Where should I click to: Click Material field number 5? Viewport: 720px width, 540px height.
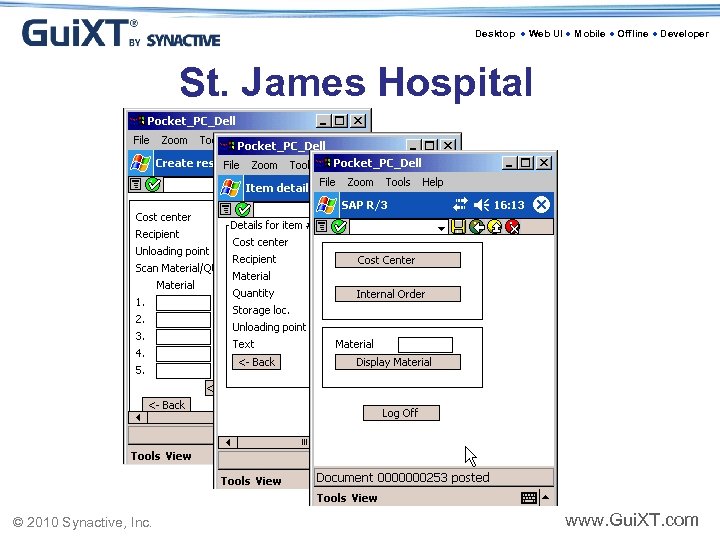point(183,371)
